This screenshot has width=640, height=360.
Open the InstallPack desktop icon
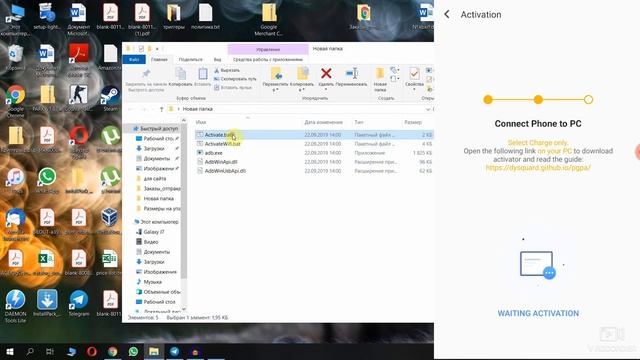tap(47, 303)
